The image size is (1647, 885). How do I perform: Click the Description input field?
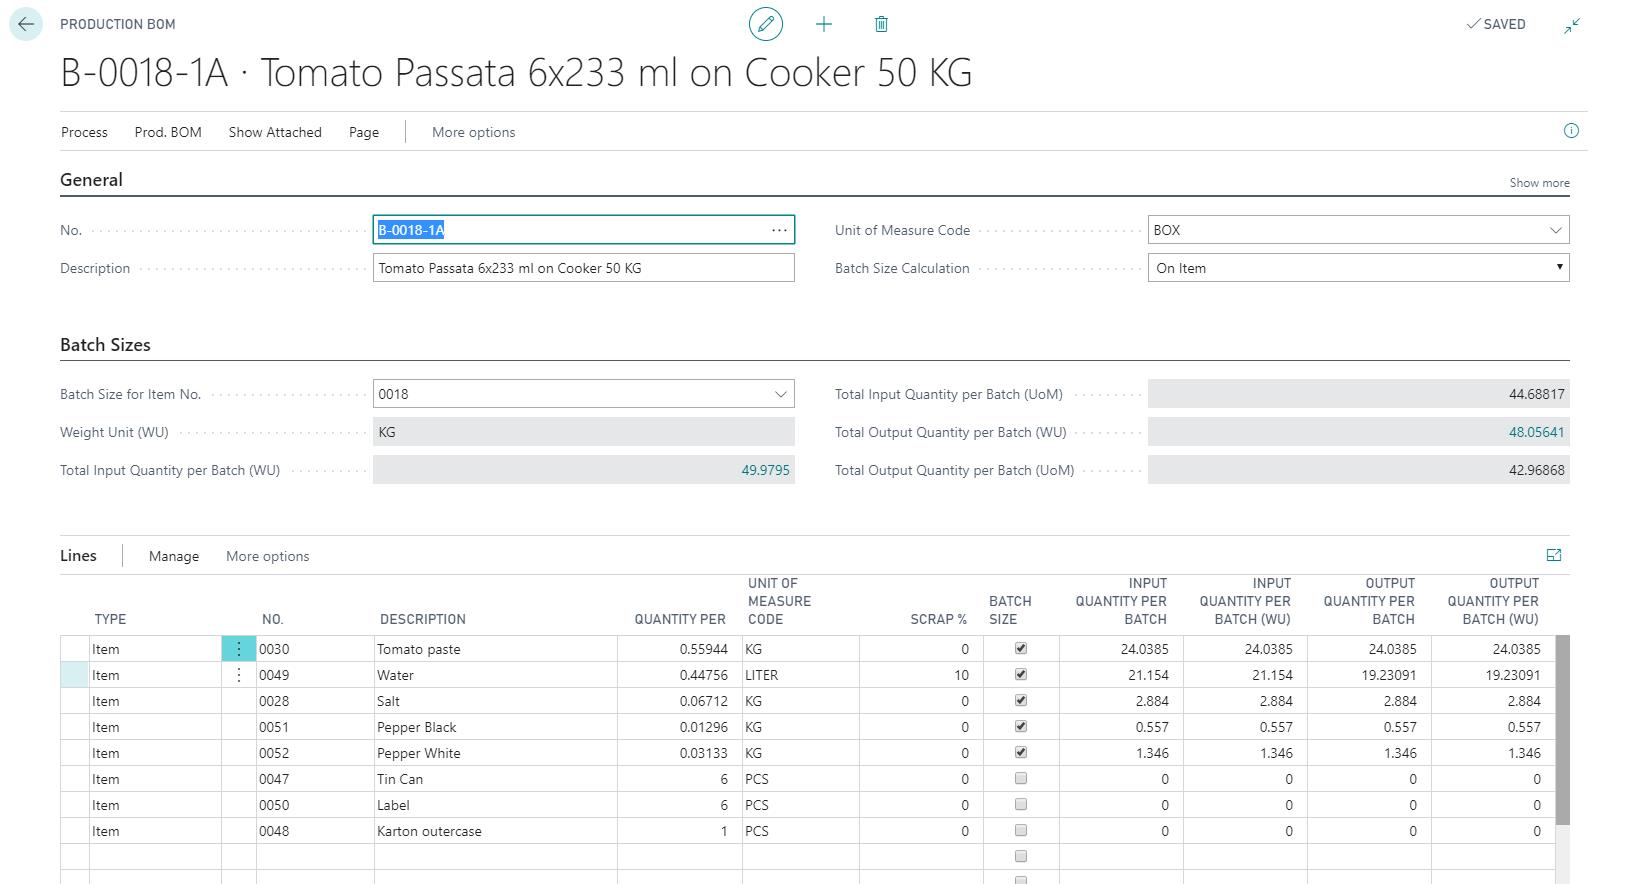[583, 268]
